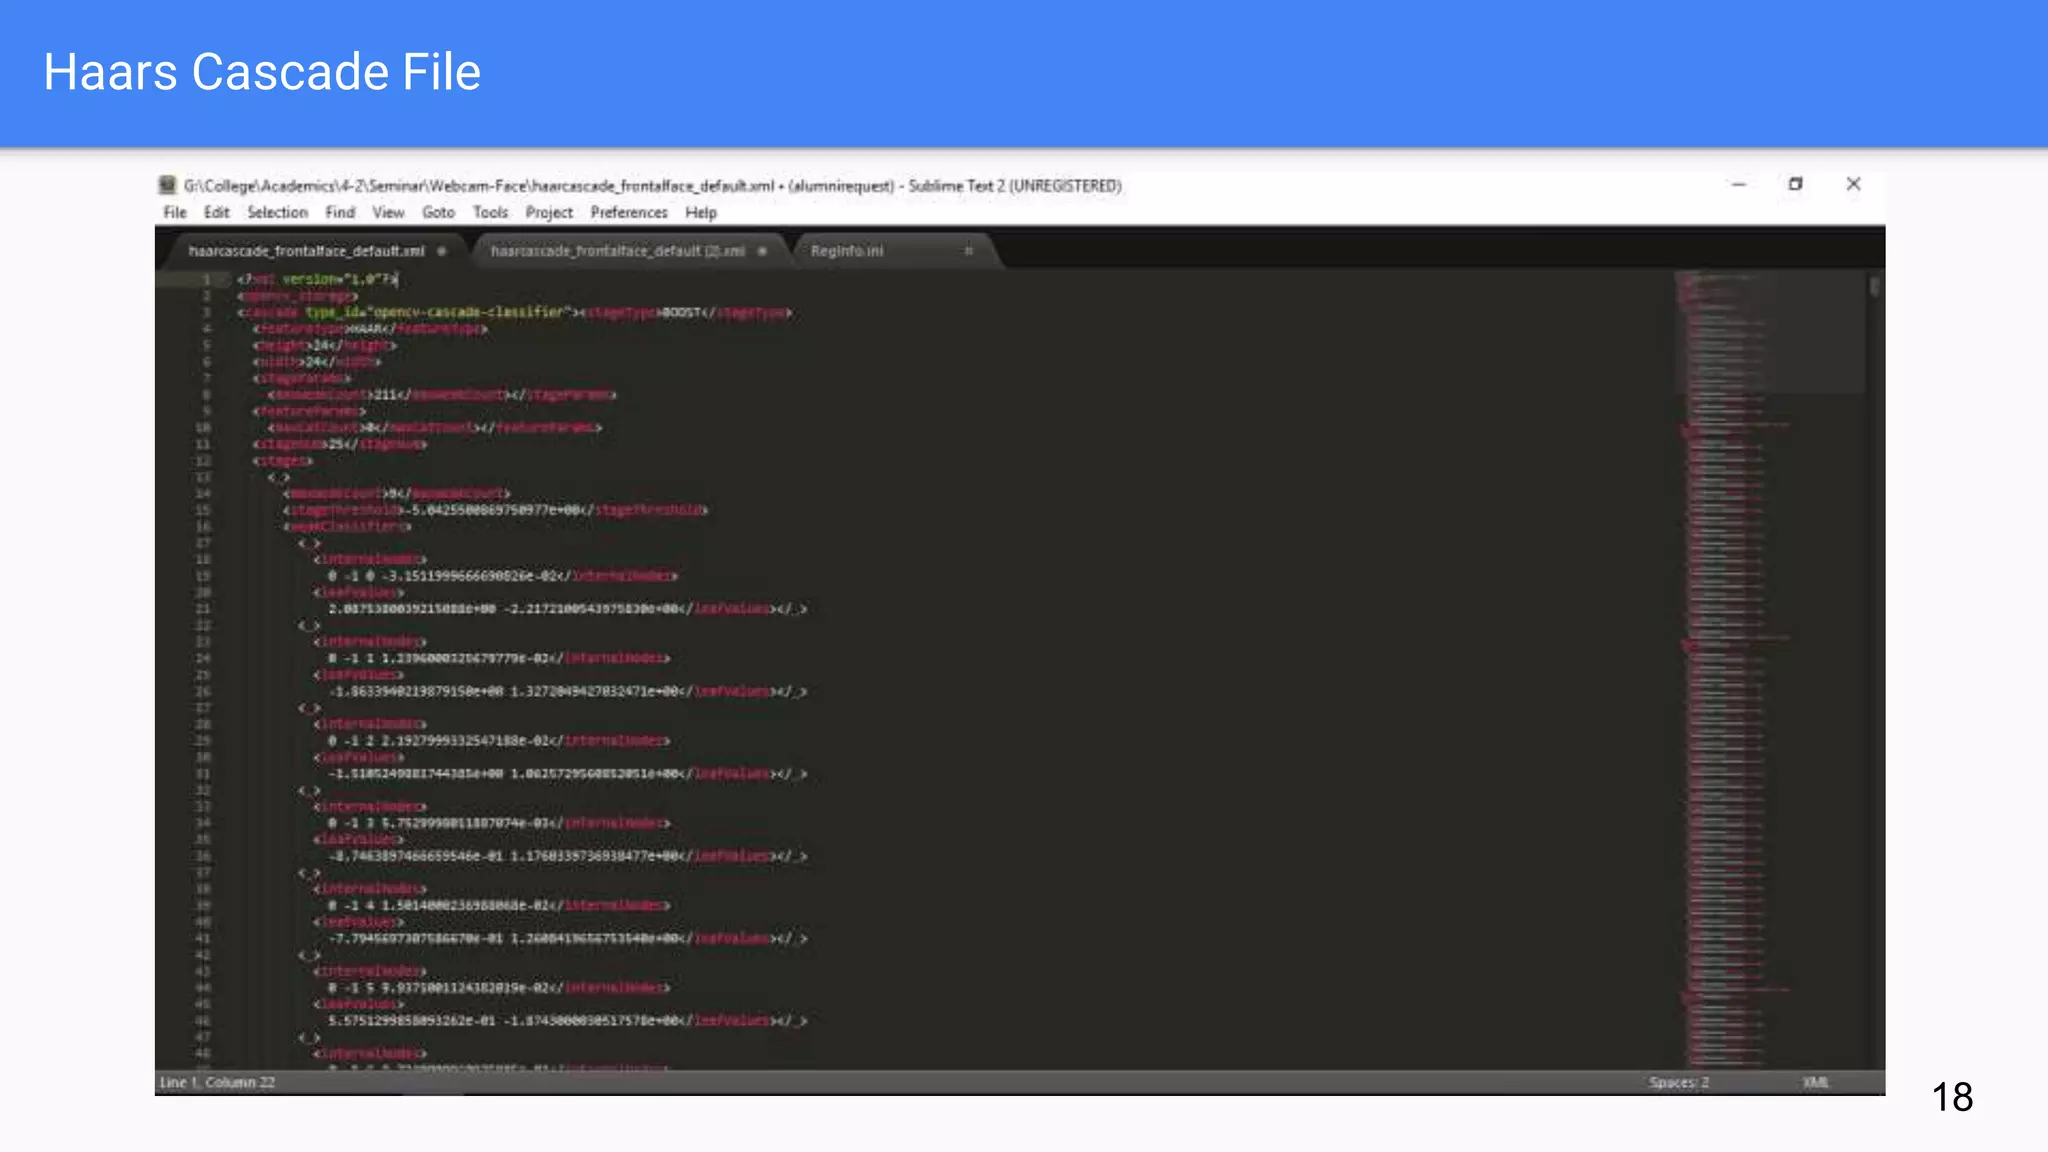Open the Spaces: 2 indentation selector
2048x1152 pixels.
pos(1678,1082)
